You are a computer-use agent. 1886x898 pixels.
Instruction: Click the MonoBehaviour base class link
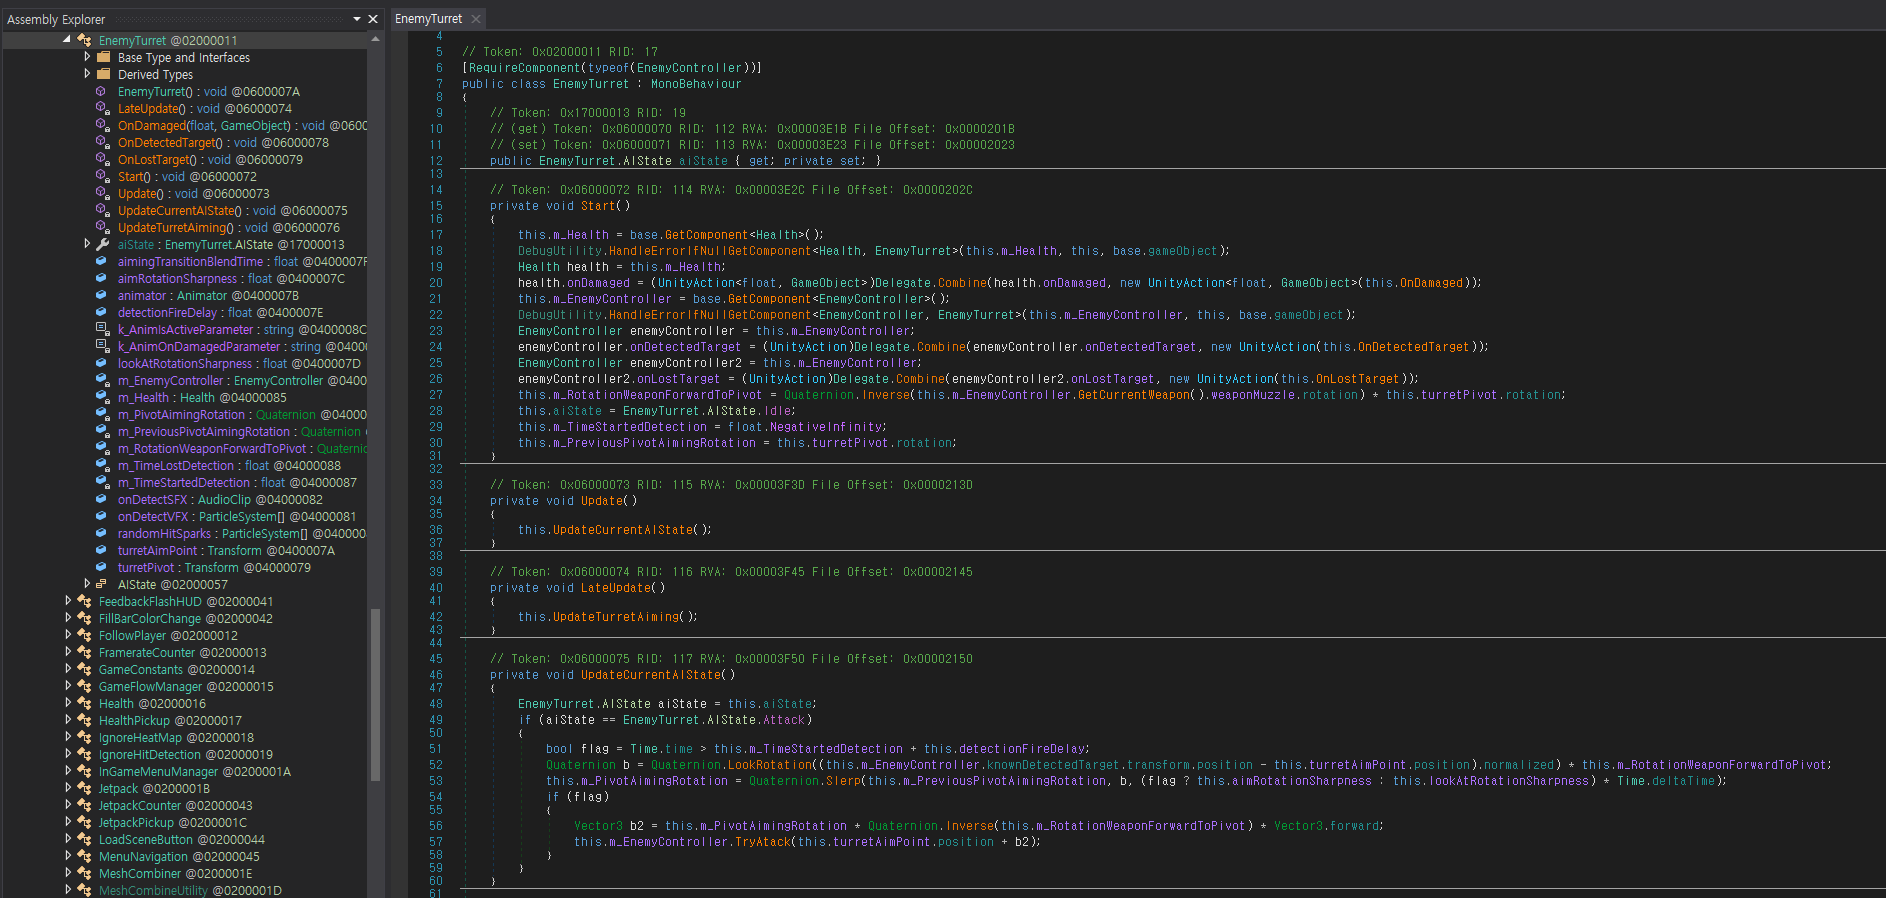696,84
